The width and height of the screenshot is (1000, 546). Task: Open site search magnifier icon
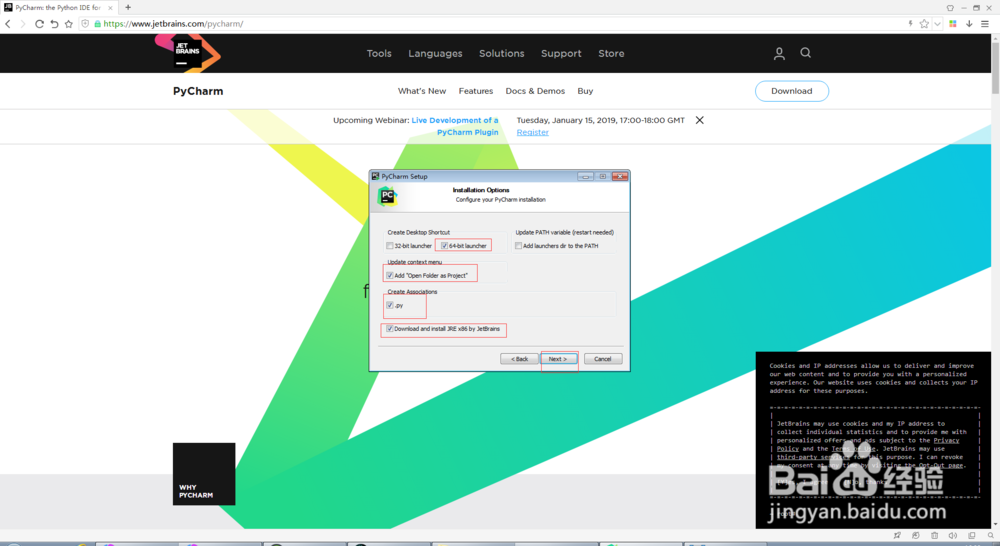805,53
